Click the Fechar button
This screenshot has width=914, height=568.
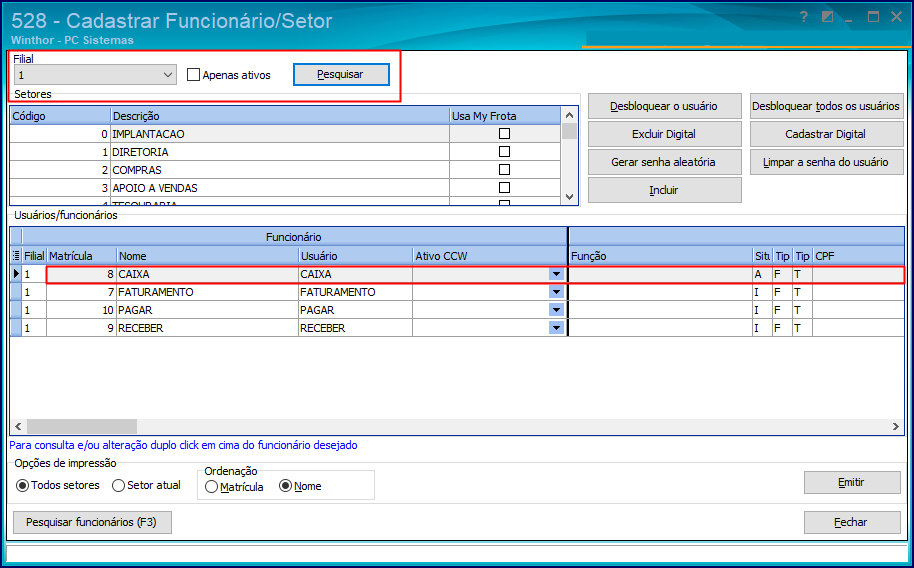(852, 523)
